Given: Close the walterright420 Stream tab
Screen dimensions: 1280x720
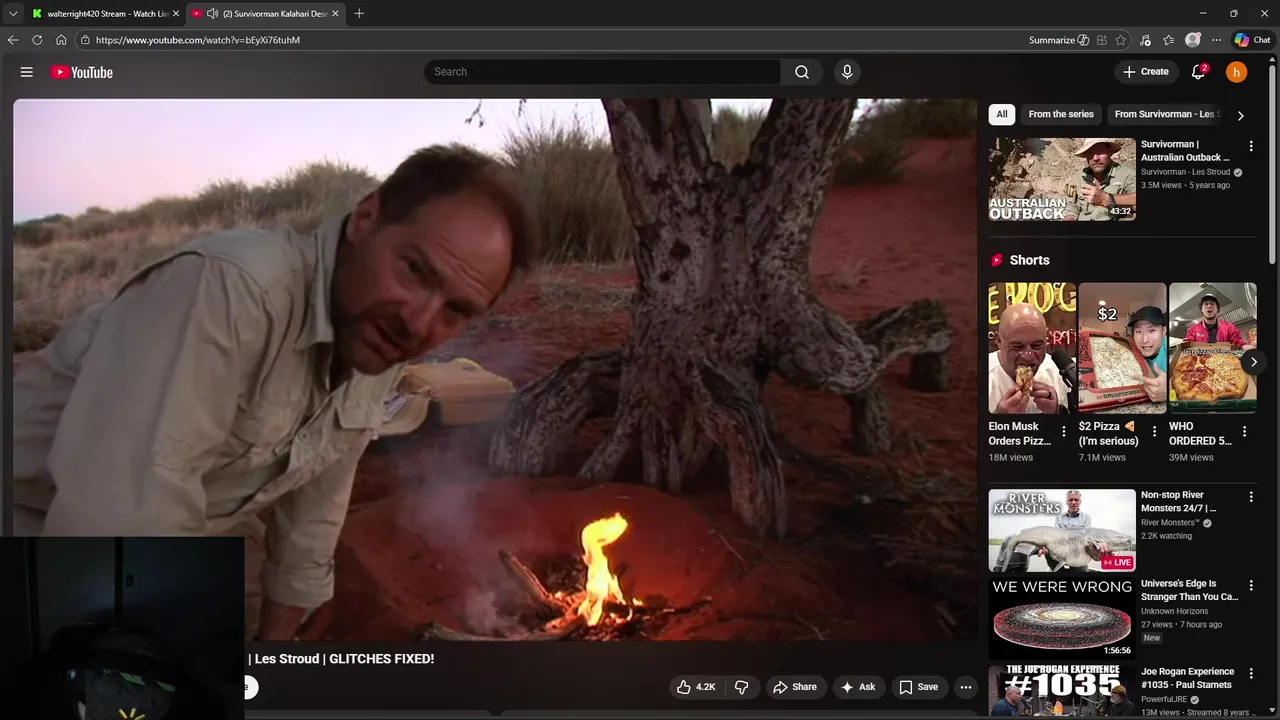Looking at the screenshot, I should (175, 13).
